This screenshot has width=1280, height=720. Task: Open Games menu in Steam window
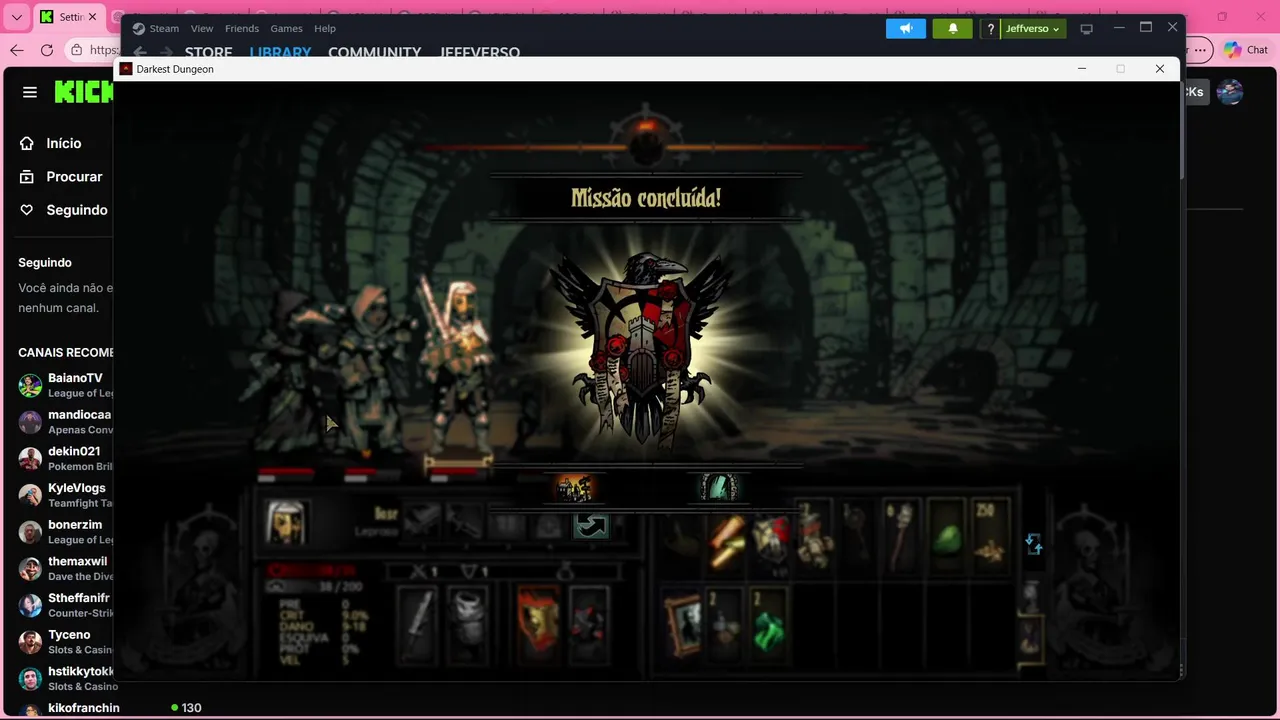(x=286, y=28)
